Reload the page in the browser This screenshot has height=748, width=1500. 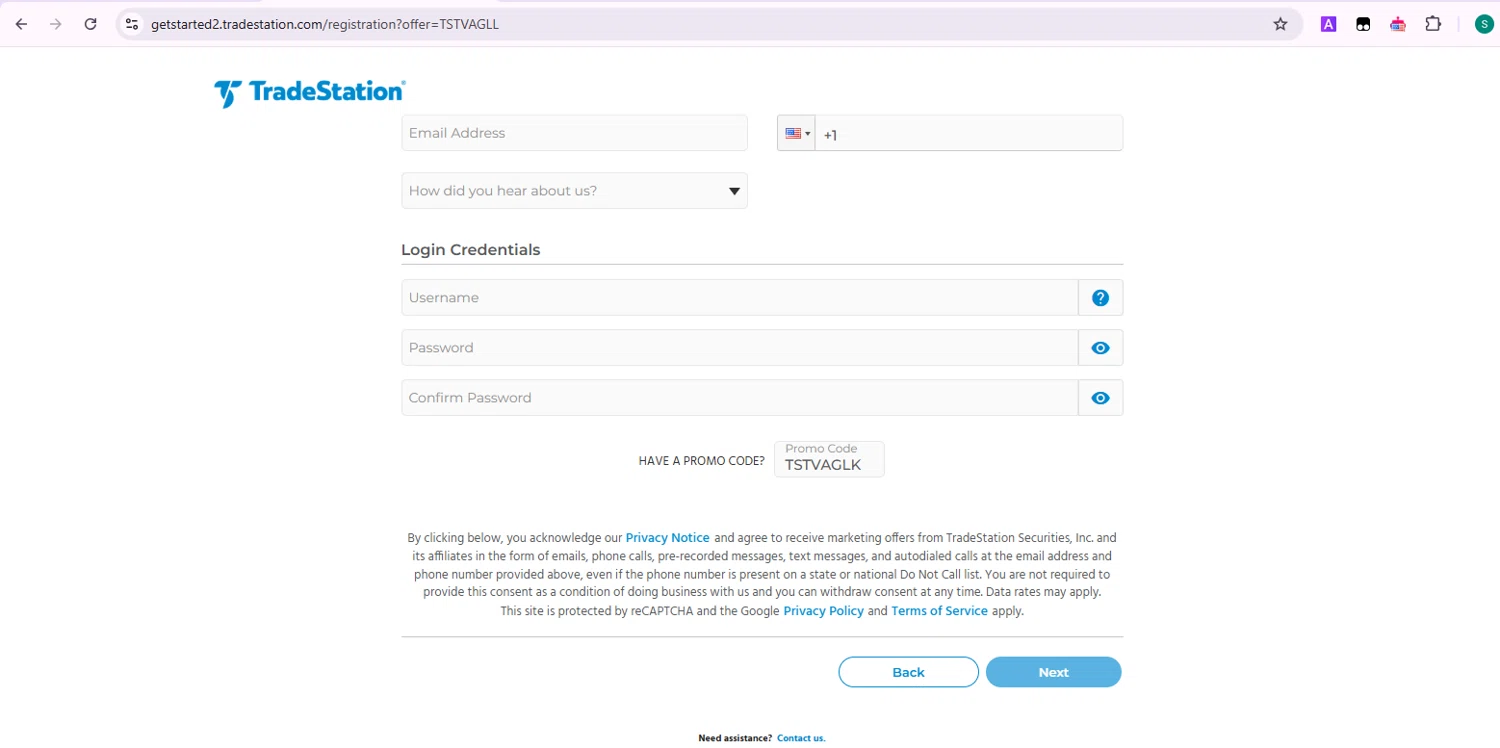[90, 24]
